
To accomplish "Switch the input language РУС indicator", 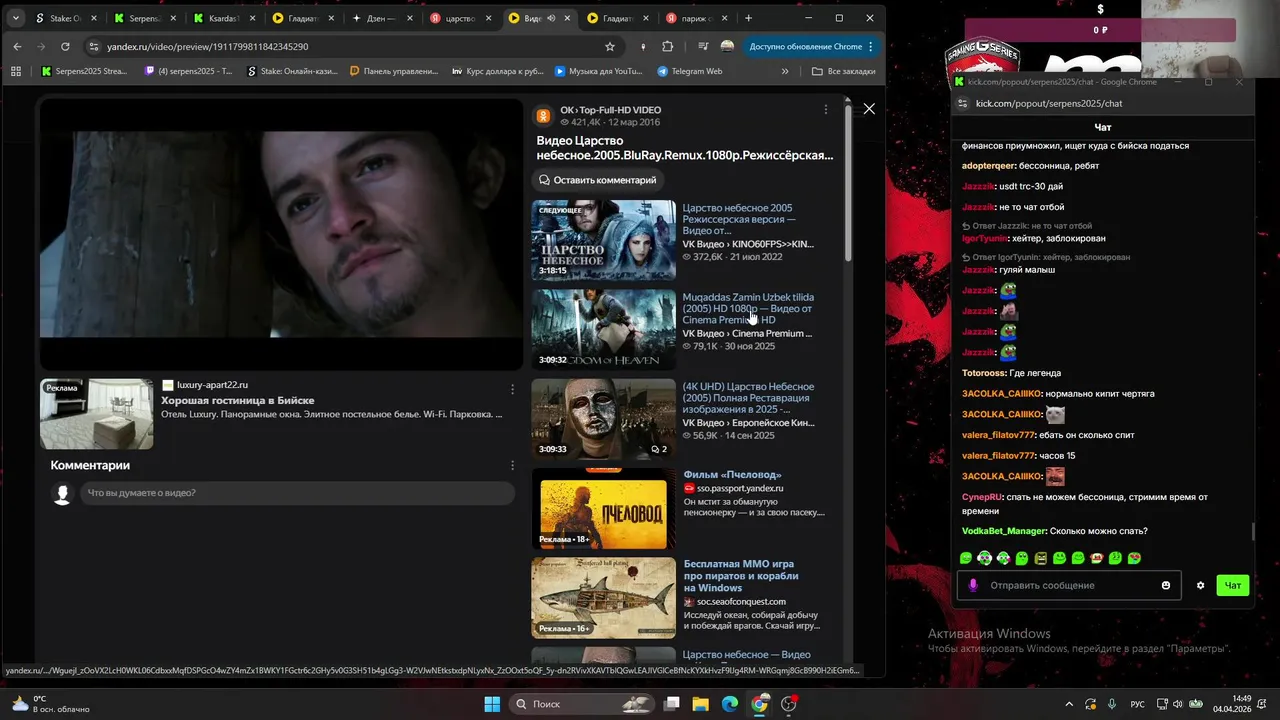I will click(1137, 704).
